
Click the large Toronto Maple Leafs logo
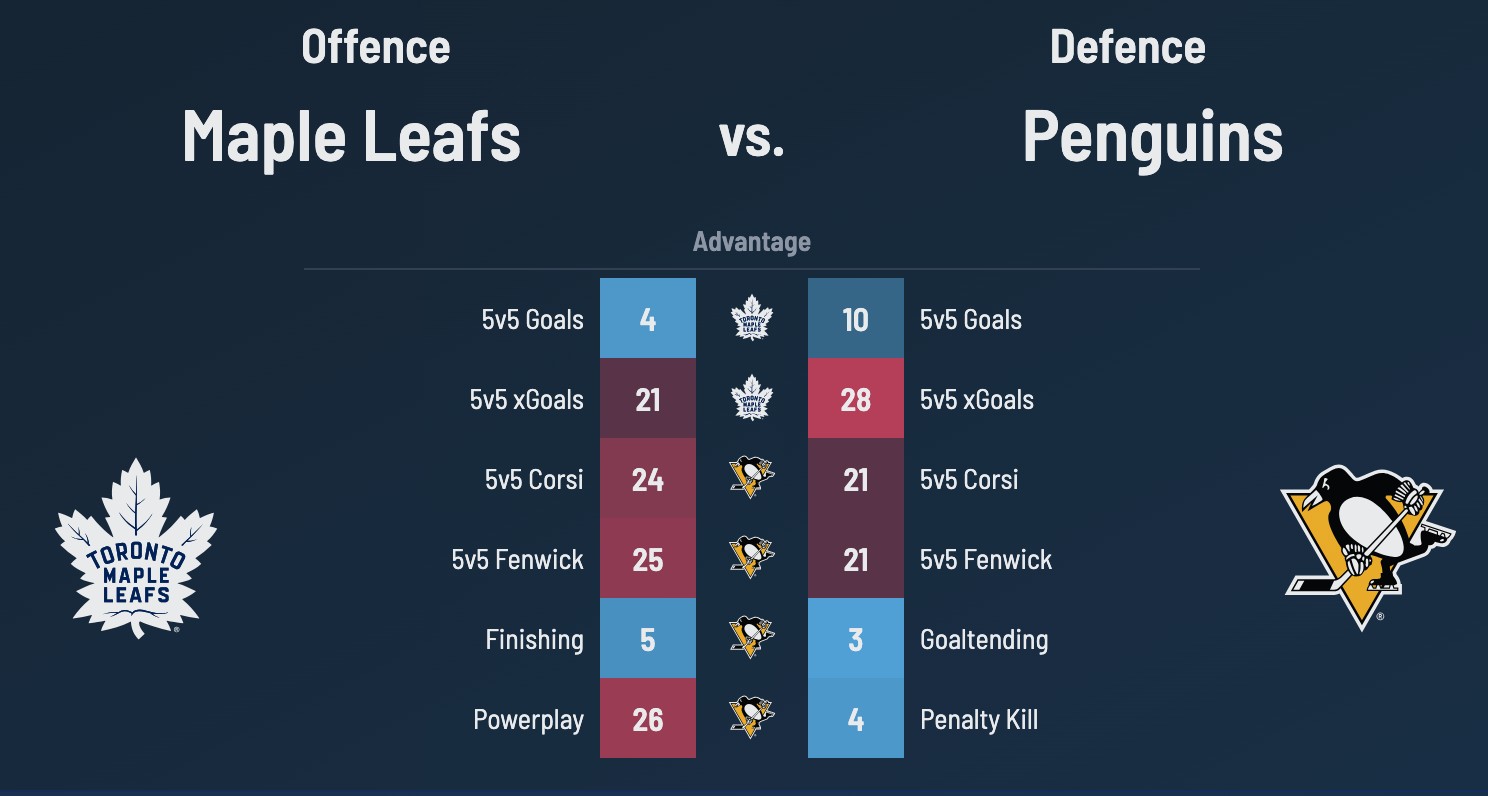click(136, 548)
